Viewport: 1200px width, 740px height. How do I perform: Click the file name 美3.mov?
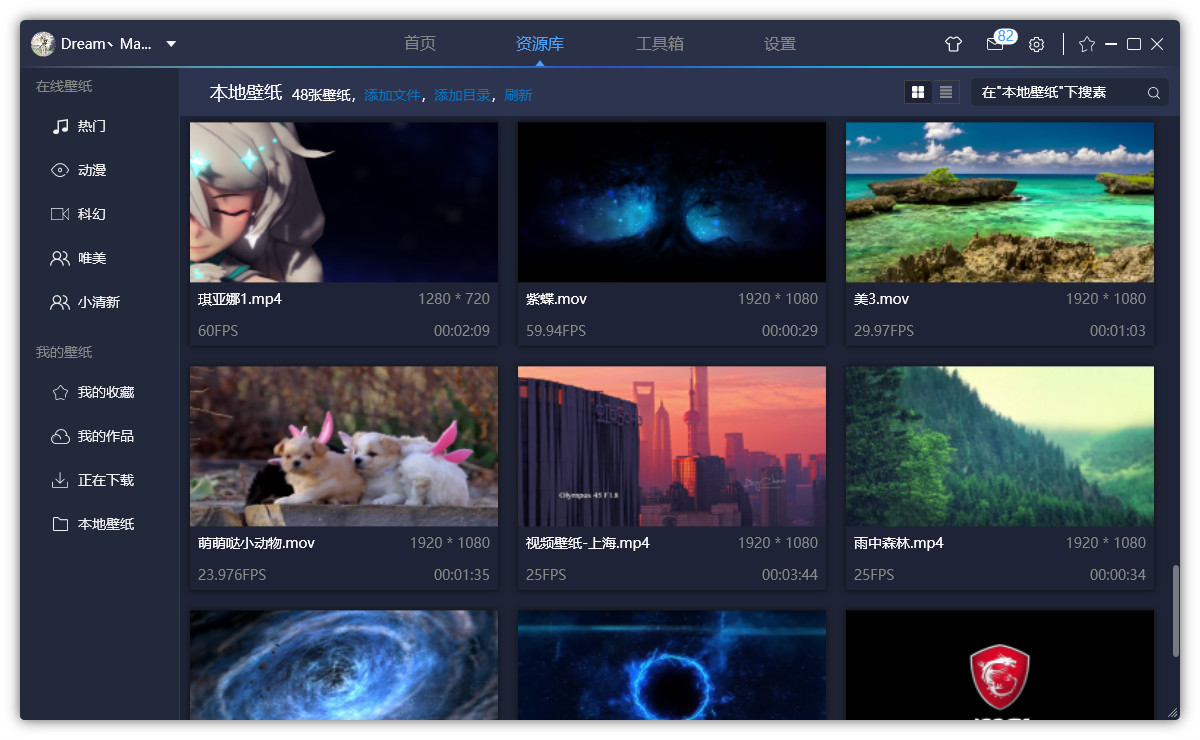(882, 299)
